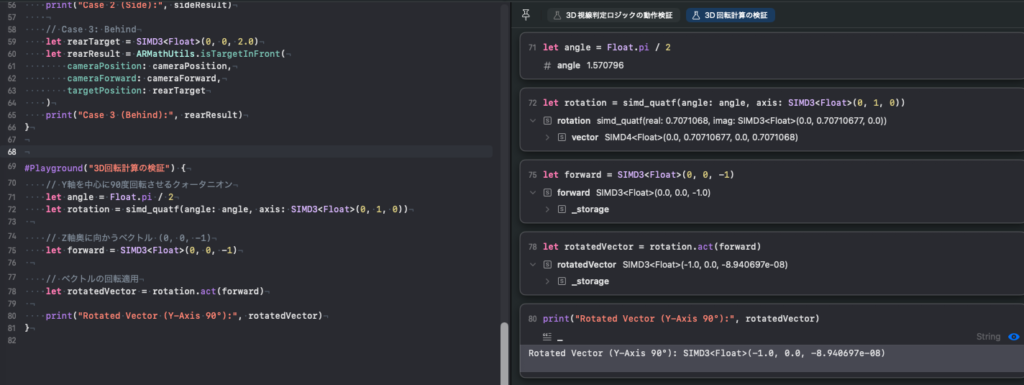Click editor line 75 'let forward = SIMD3<Float>(0, 0, -1)'

click(x=140, y=250)
